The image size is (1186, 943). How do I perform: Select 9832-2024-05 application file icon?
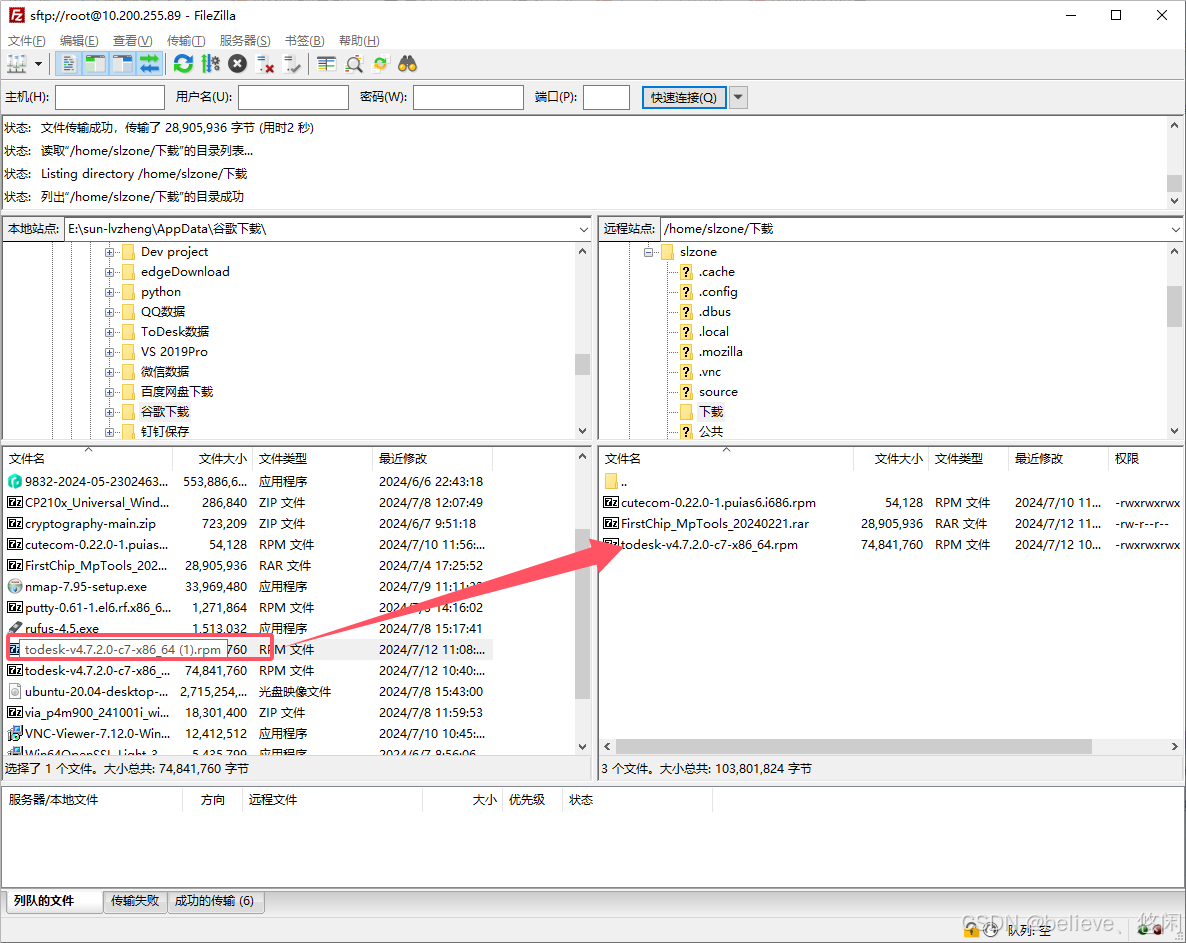pos(14,482)
